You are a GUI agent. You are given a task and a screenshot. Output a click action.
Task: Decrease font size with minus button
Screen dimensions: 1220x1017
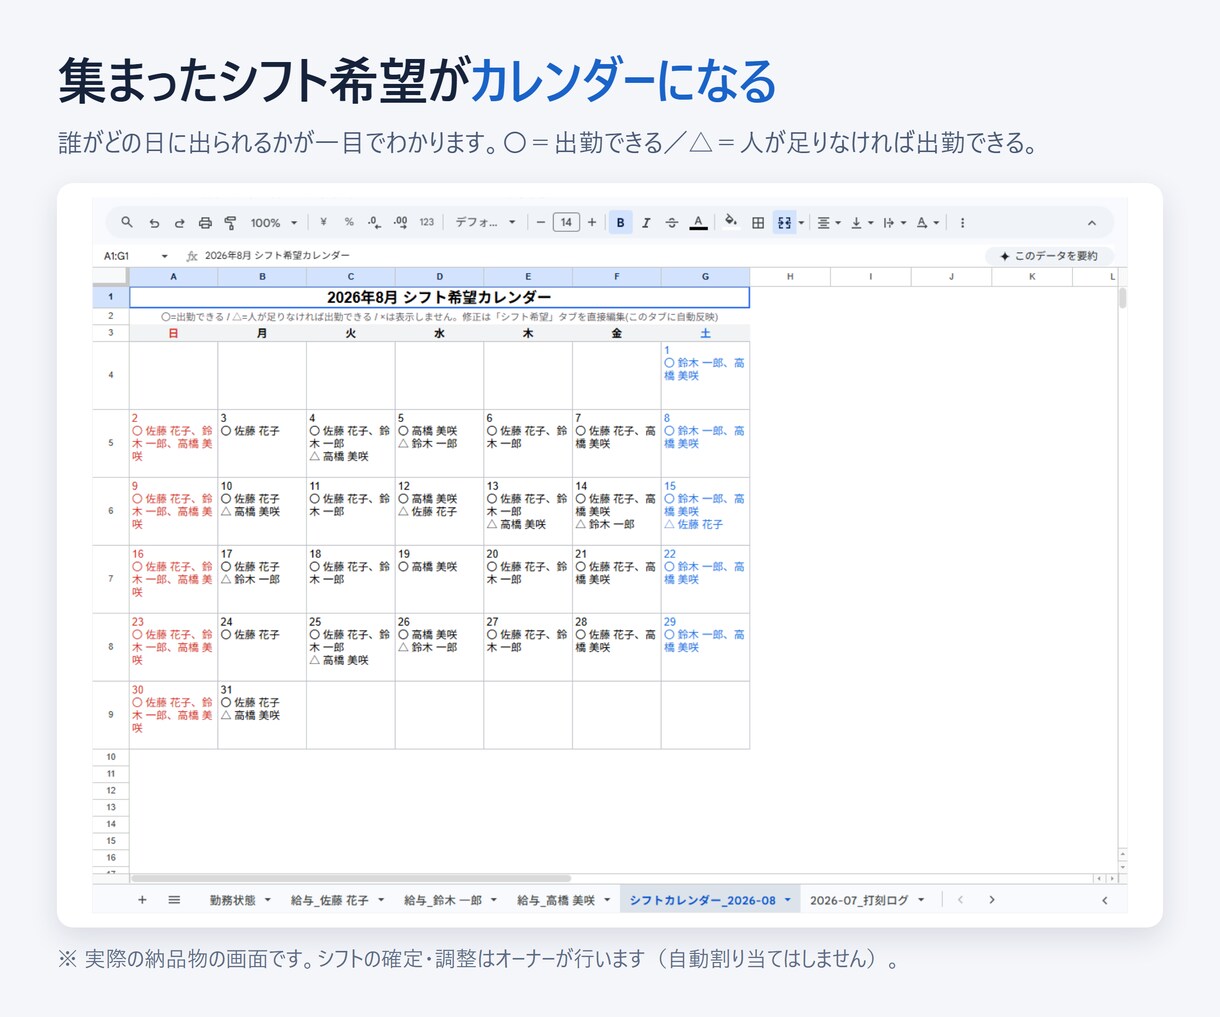tap(541, 222)
